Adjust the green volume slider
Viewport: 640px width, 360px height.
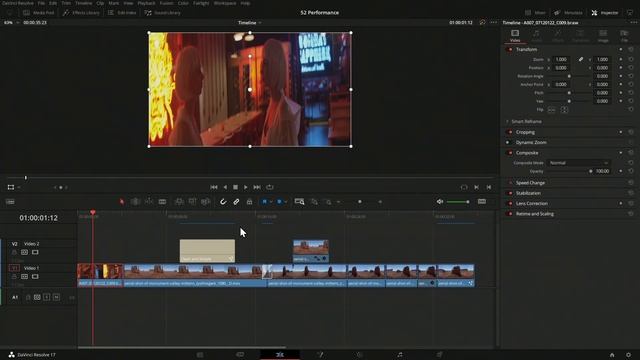(458, 202)
